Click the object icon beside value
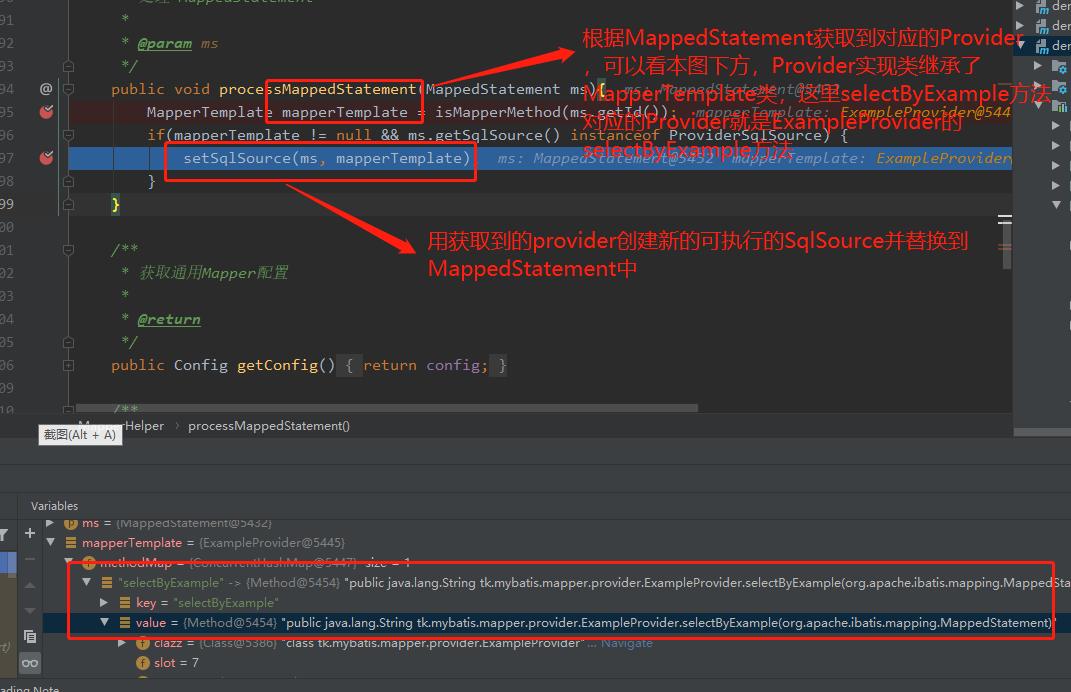1071x692 pixels. tap(125, 622)
